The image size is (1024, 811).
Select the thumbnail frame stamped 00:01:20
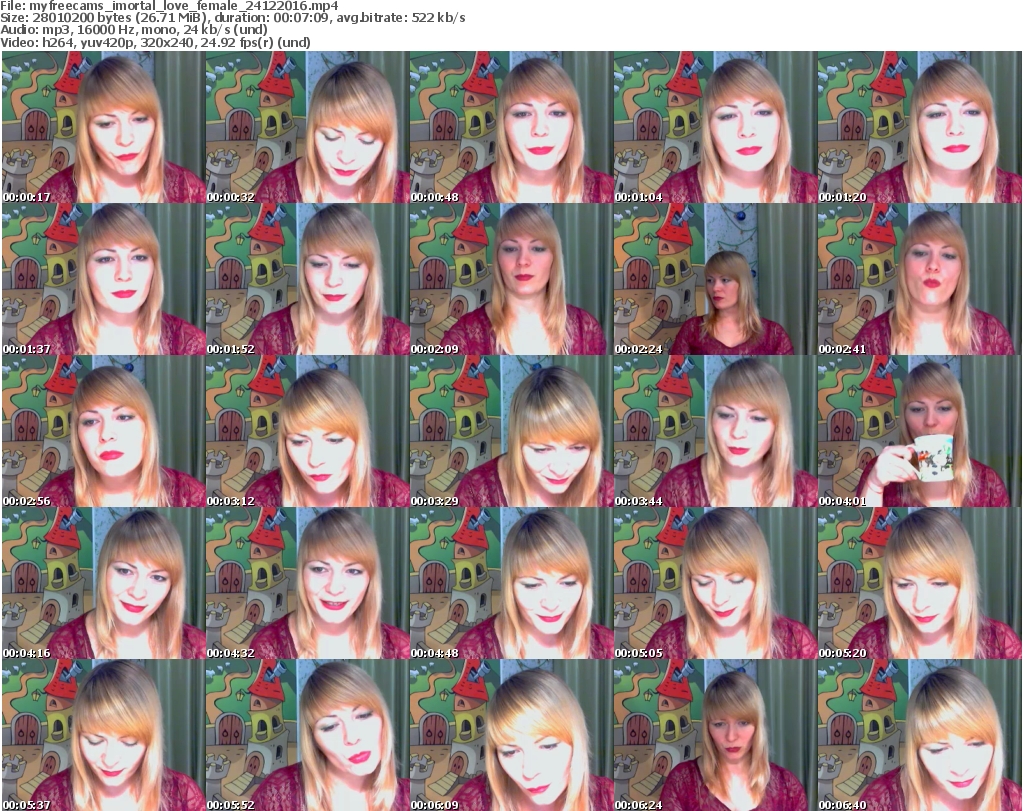pyautogui.click(x=920, y=127)
